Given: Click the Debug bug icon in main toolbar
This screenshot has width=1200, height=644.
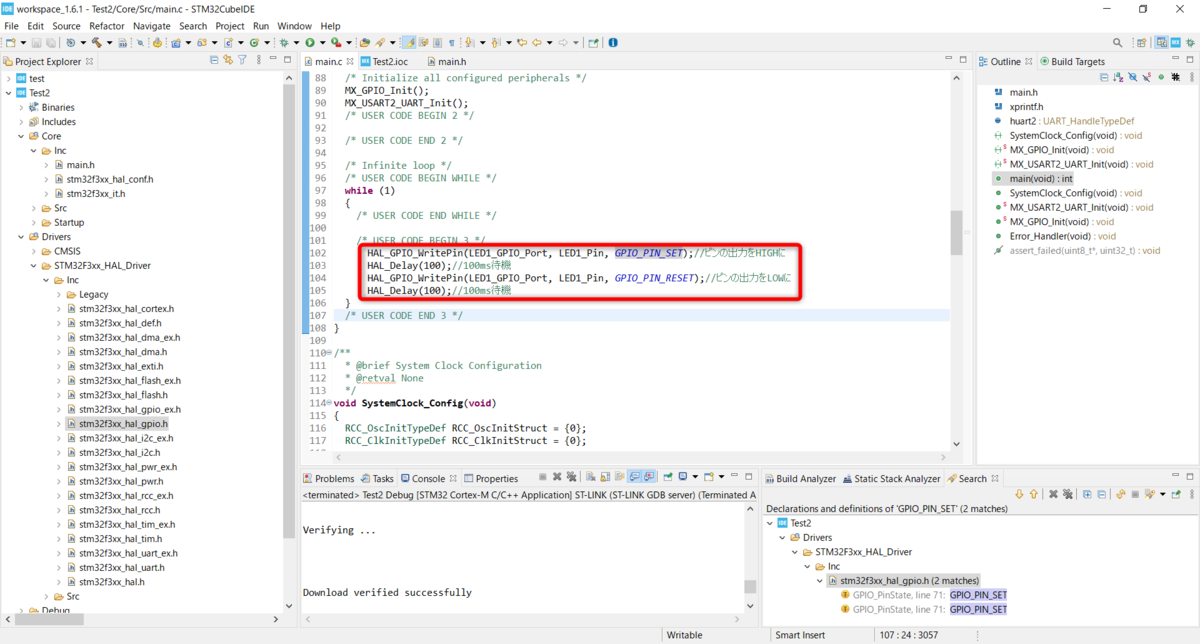Looking at the screenshot, I should (x=283, y=43).
